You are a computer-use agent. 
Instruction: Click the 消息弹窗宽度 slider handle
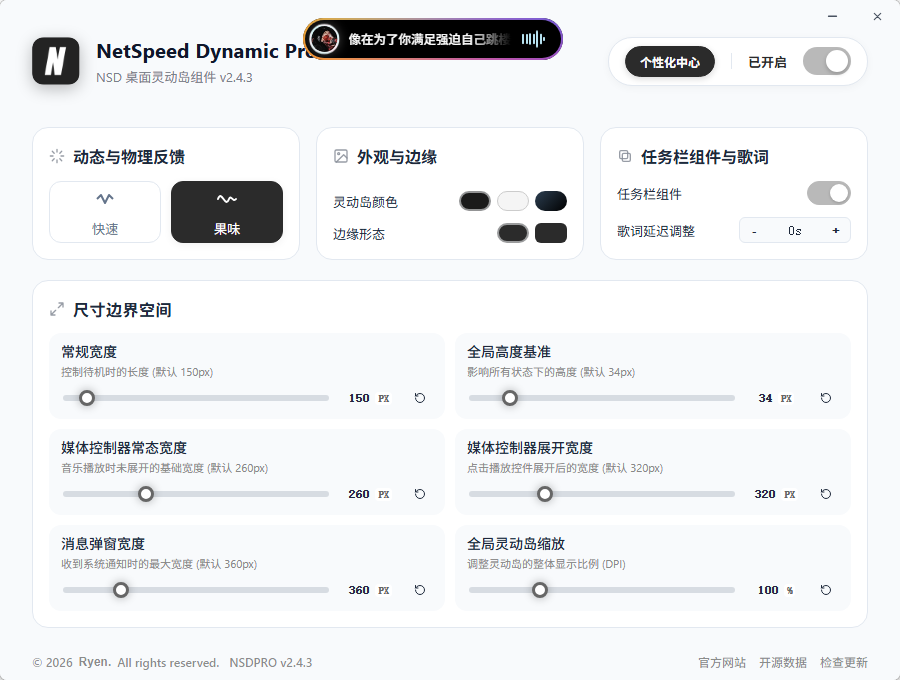(x=121, y=589)
